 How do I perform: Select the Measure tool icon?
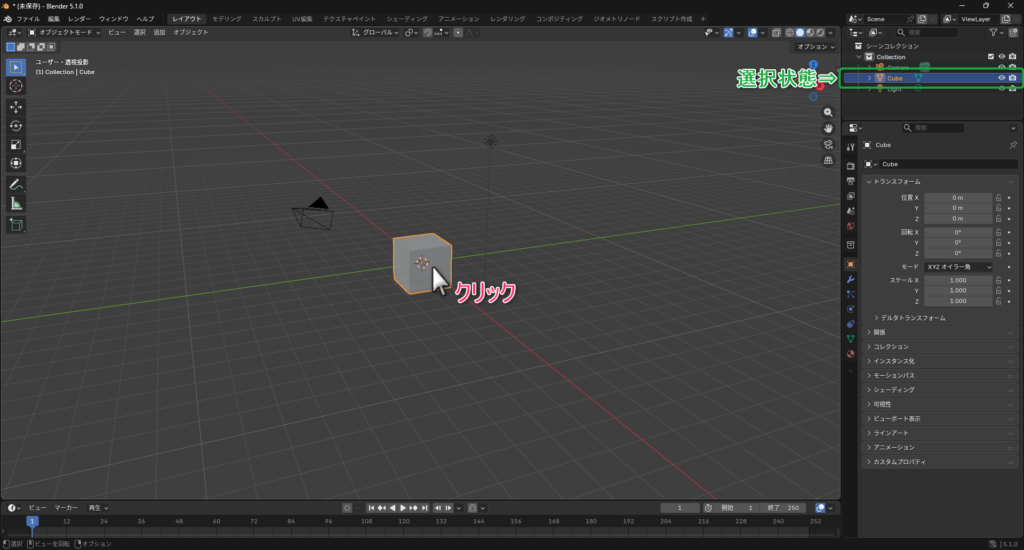16,203
